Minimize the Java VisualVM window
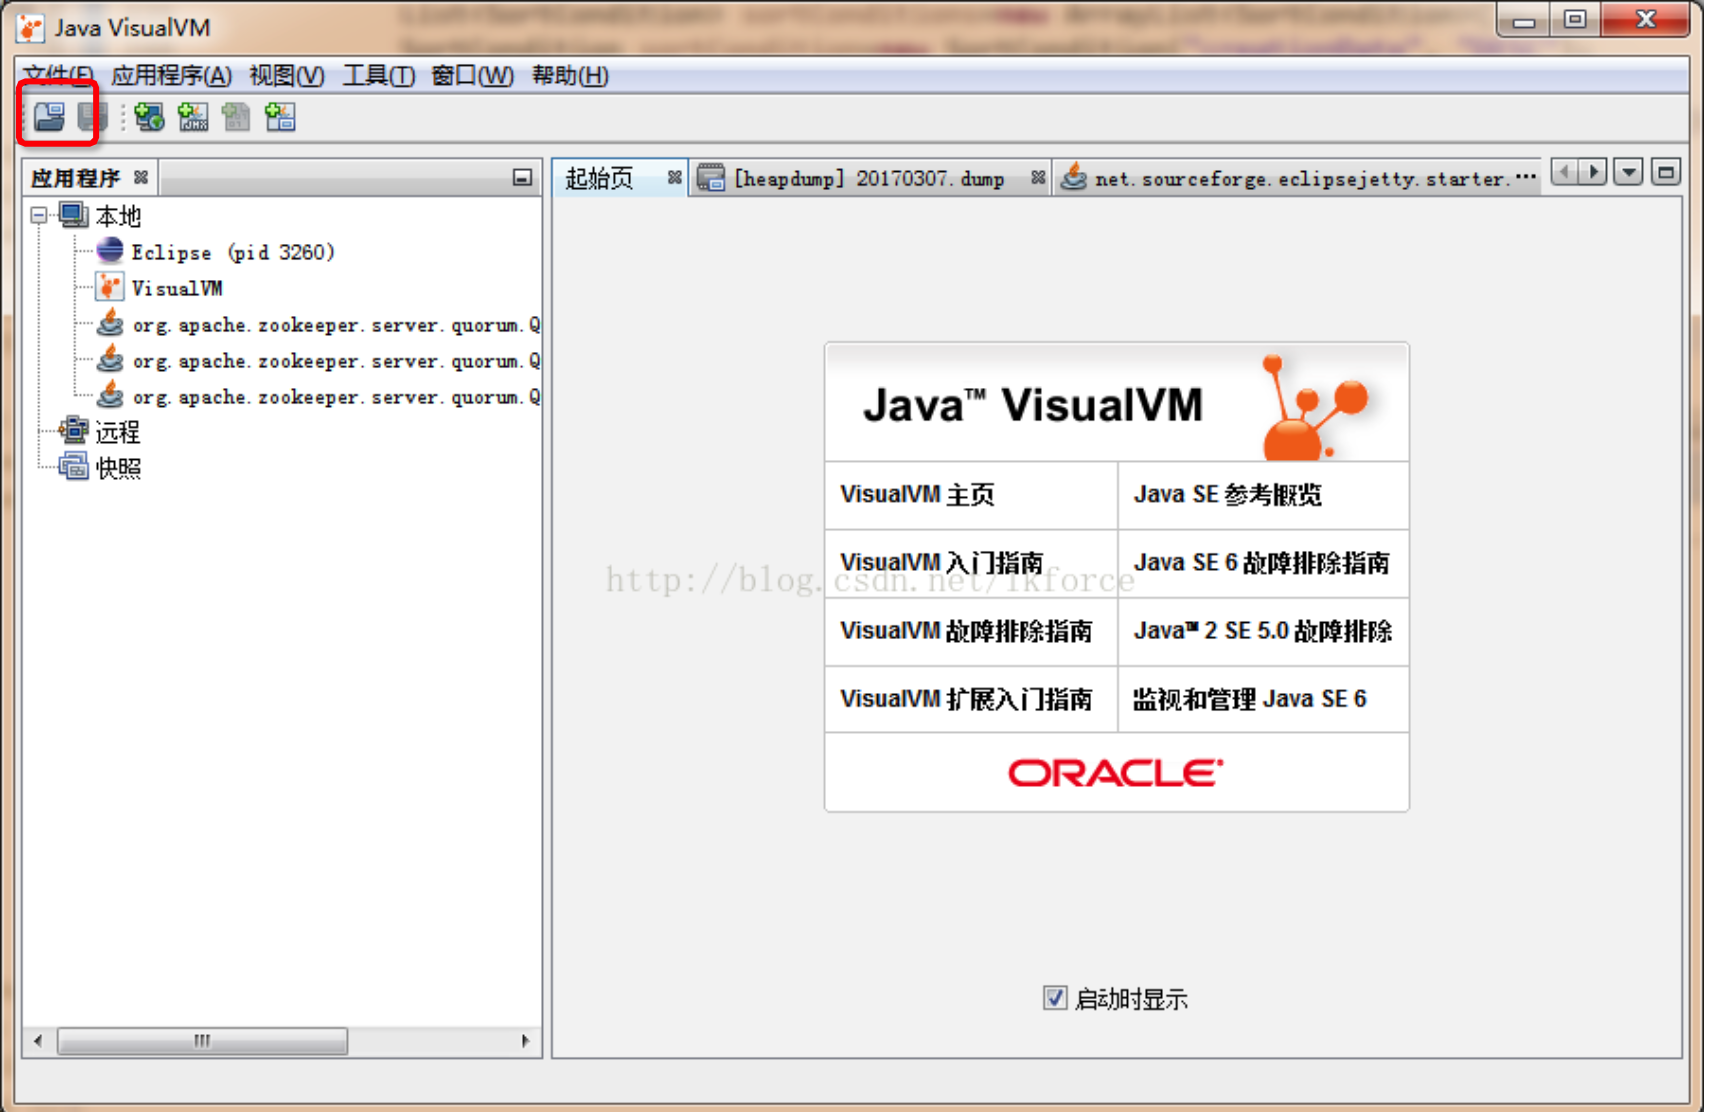The image size is (1714, 1112). (x=1523, y=19)
